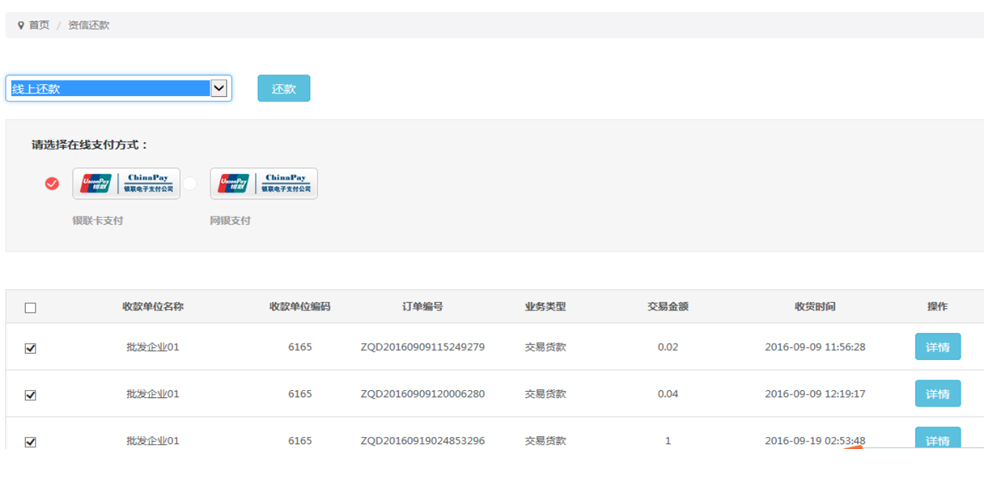
Task: Click the ChinaPay online banking logo
Action: [x=263, y=183]
